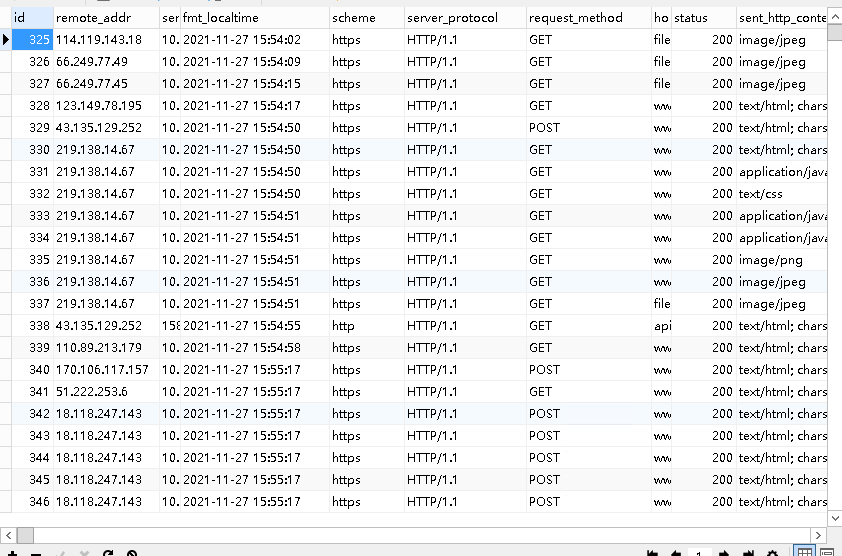Click the refresh icon in bottom toolbar

tap(108, 553)
